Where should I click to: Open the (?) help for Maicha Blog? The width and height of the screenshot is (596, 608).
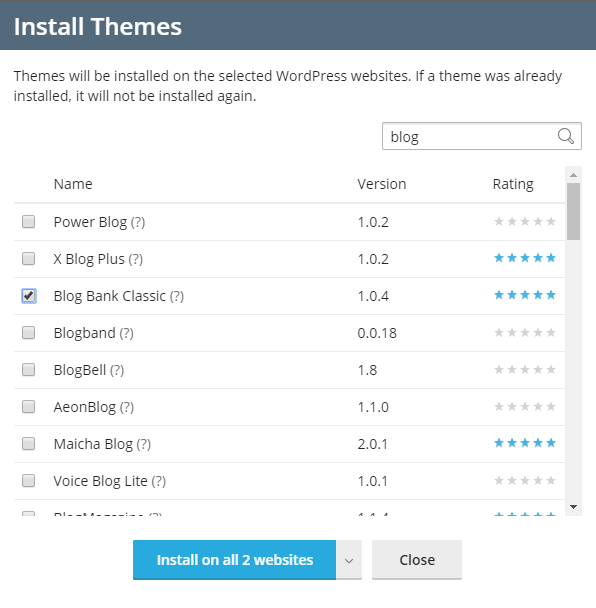(143, 444)
